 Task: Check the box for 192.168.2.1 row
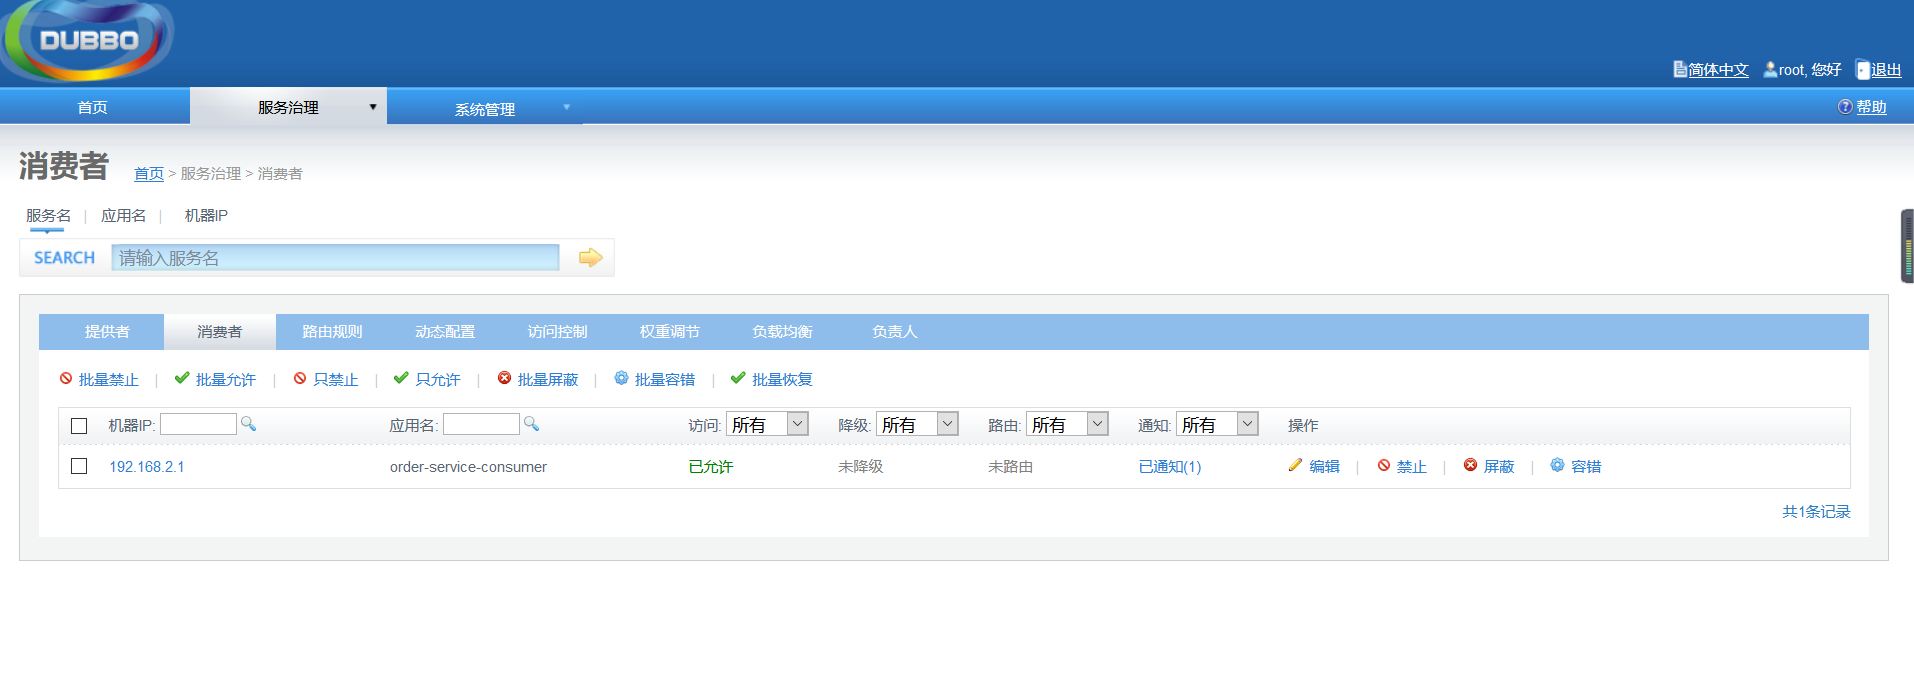pos(79,466)
